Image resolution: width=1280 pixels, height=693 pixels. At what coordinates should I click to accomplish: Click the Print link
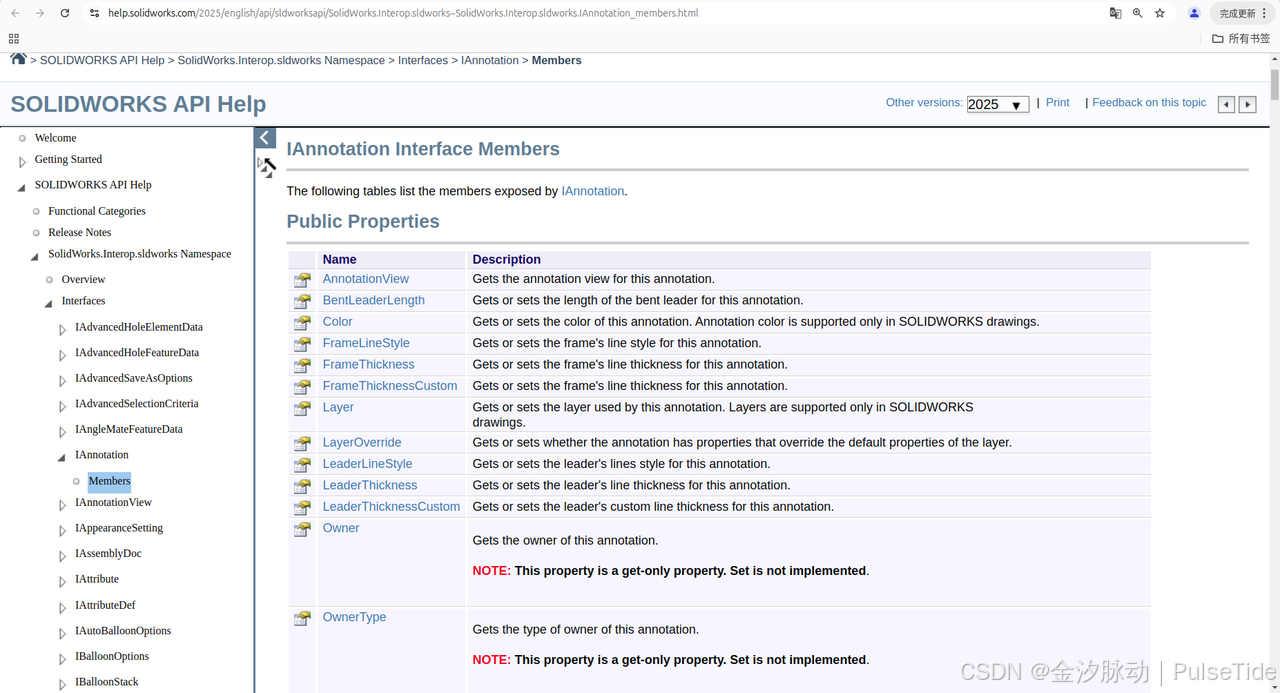pyautogui.click(x=1058, y=103)
